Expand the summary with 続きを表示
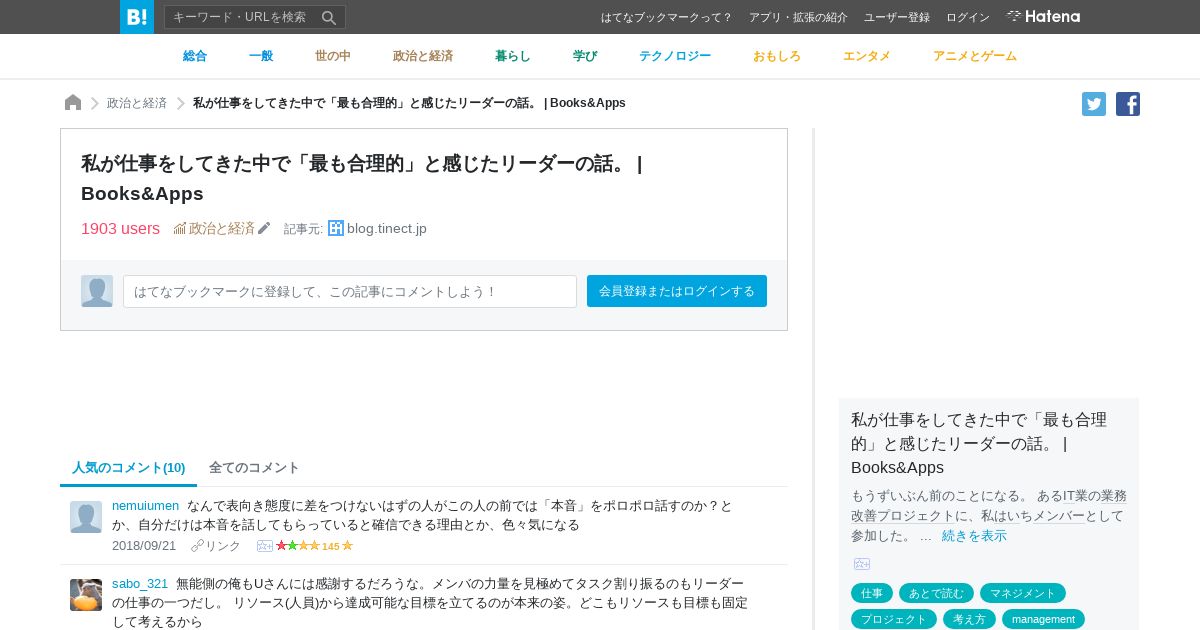 point(974,536)
